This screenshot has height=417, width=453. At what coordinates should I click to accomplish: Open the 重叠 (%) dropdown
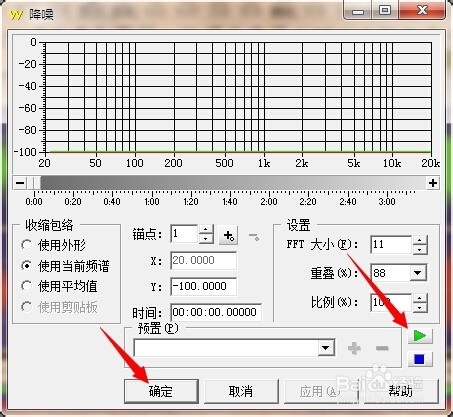tap(418, 273)
